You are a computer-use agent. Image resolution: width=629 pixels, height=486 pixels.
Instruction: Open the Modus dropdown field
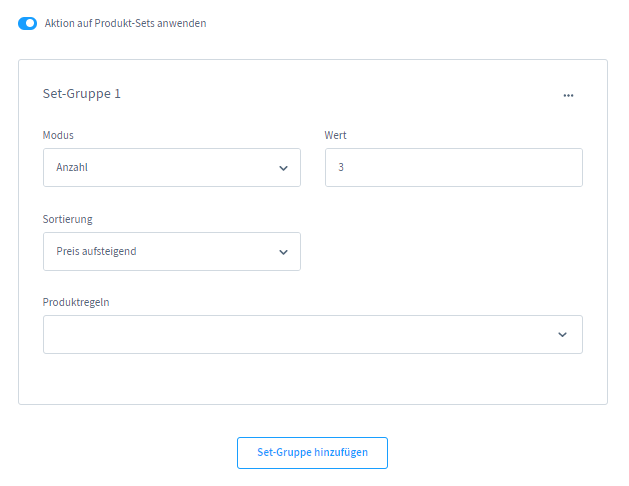160,168
